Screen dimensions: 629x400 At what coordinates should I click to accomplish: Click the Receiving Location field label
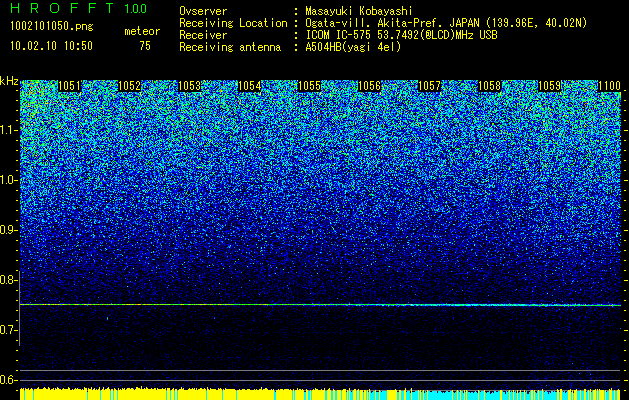233,23
